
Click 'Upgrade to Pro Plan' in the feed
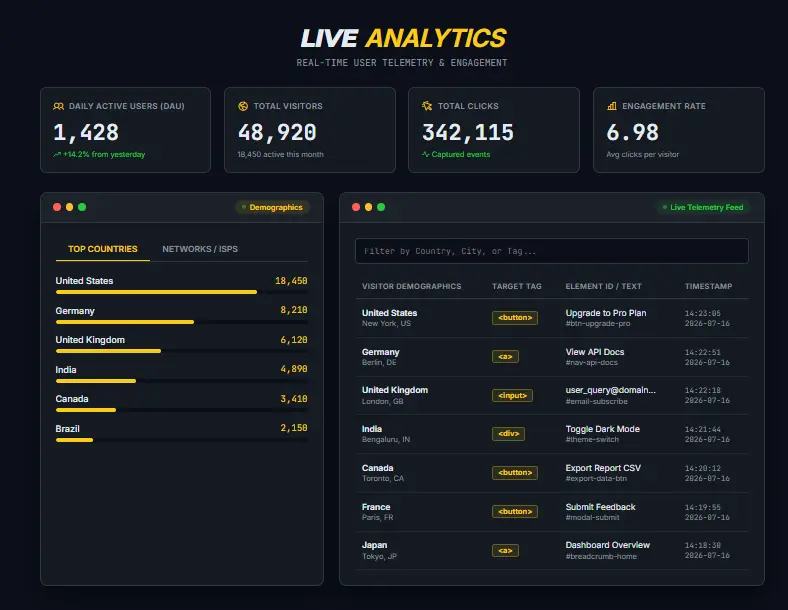coord(606,313)
